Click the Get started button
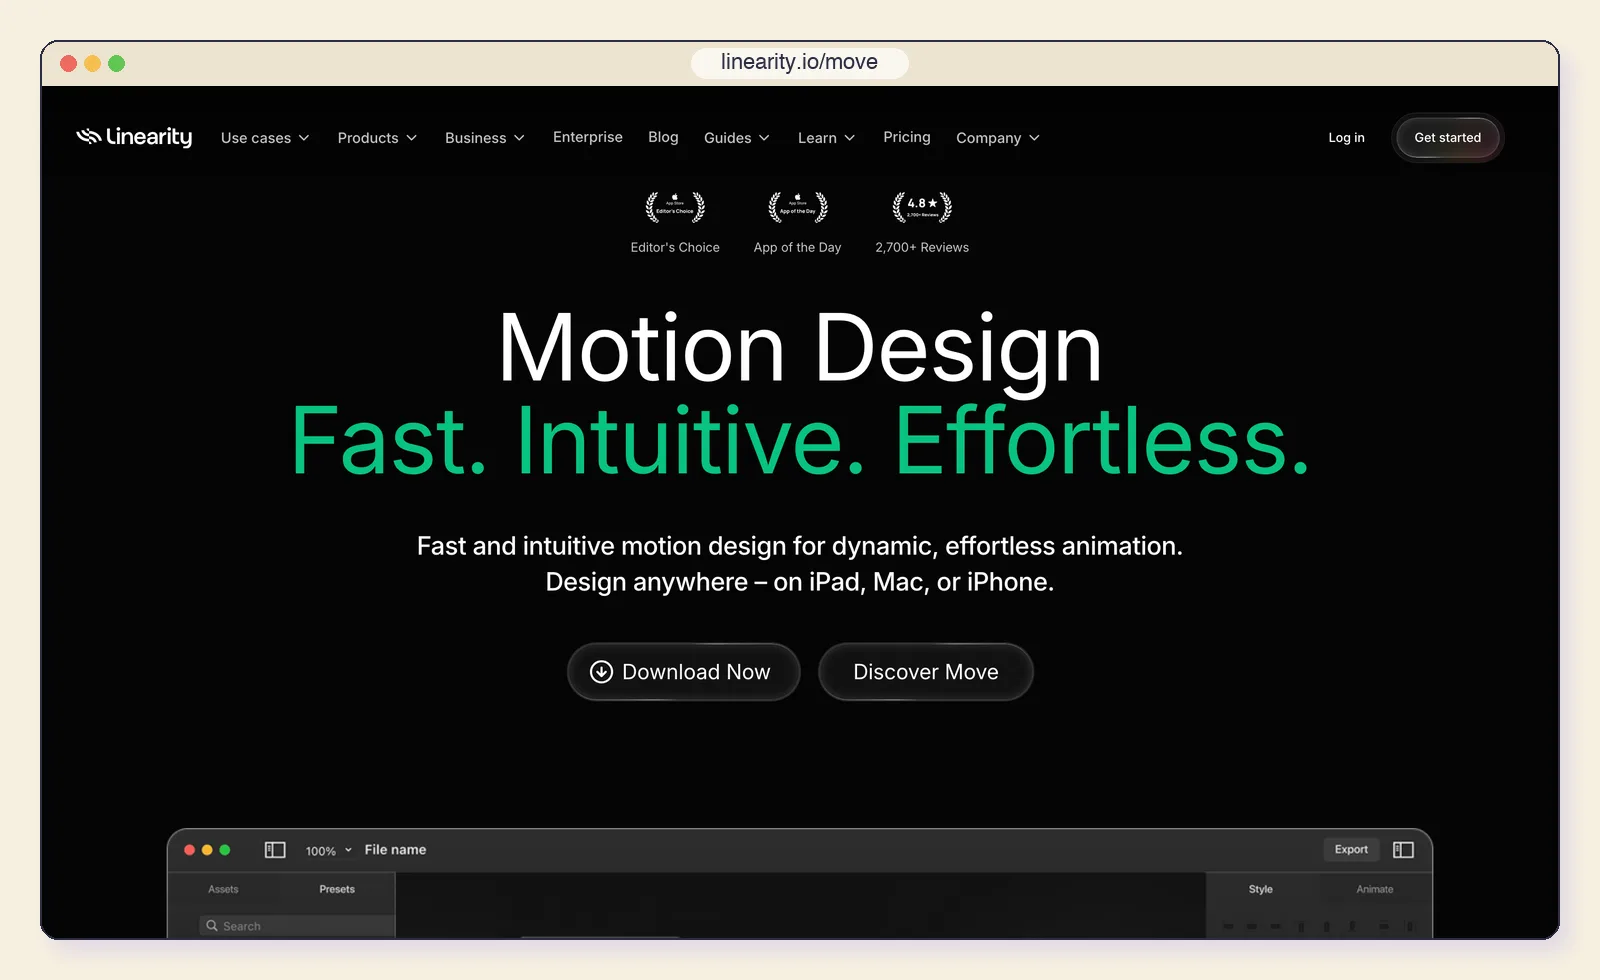Viewport: 1600px width, 980px height. click(x=1447, y=138)
